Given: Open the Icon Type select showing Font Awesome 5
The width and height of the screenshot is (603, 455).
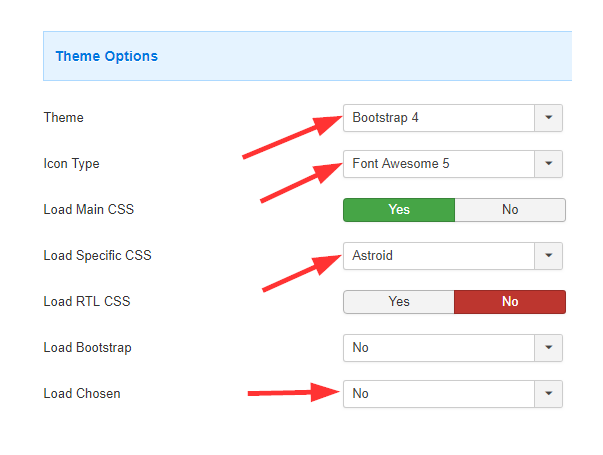Looking at the screenshot, I should (453, 164).
